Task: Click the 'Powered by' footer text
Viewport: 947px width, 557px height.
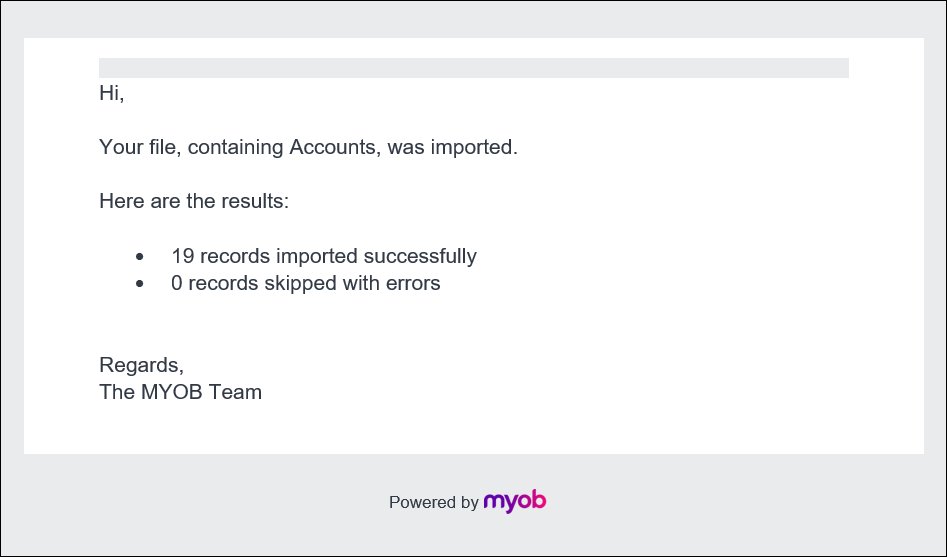Action: tap(433, 502)
